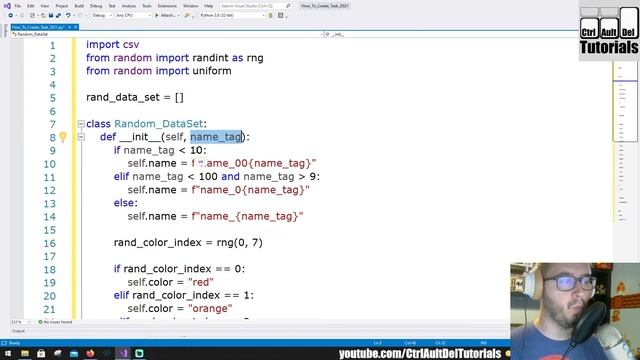Open the Windows Start menu

pyautogui.click(x=8, y=353)
